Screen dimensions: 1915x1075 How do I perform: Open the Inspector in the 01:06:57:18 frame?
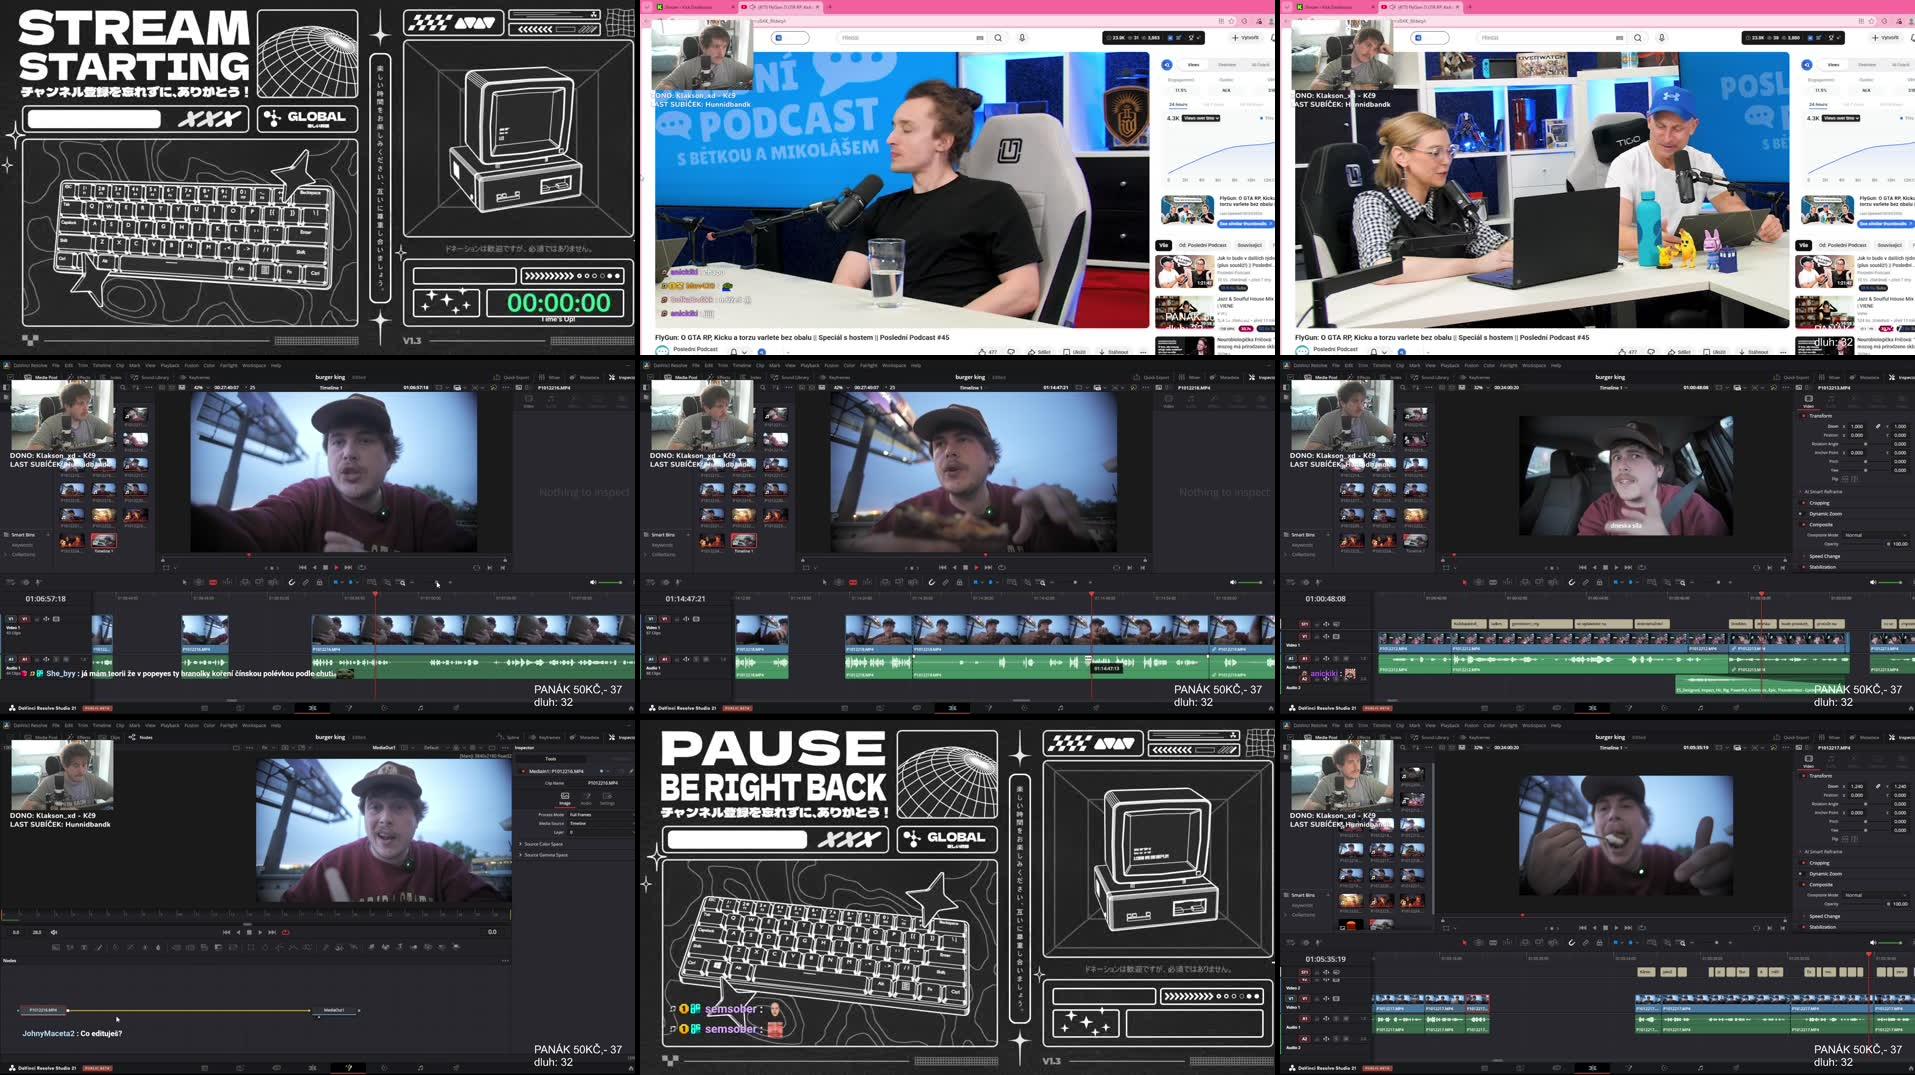[x=620, y=377]
